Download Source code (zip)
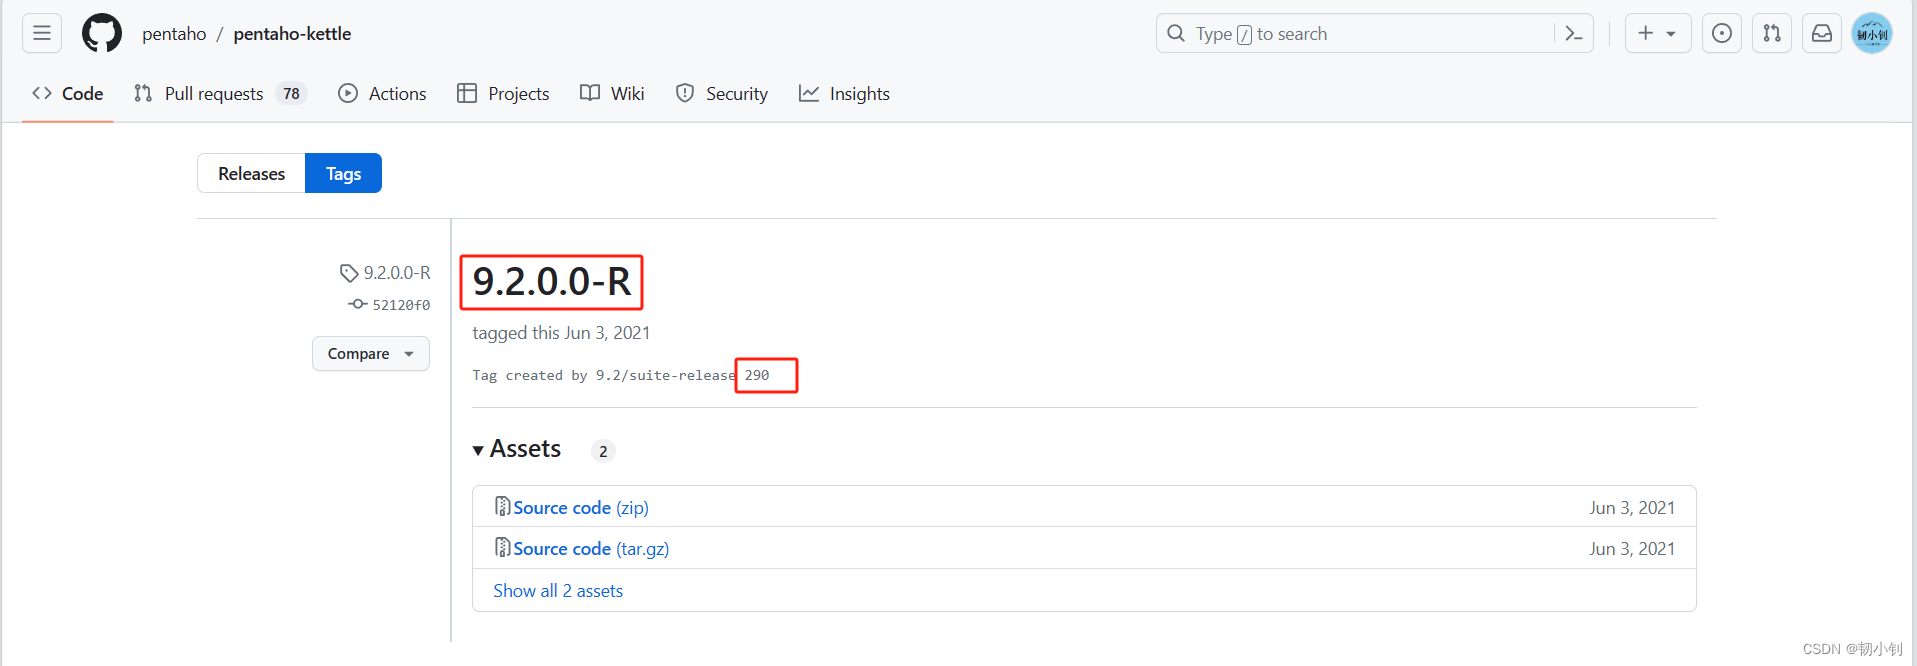Screen dimensions: 1917x666 click(x=581, y=508)
